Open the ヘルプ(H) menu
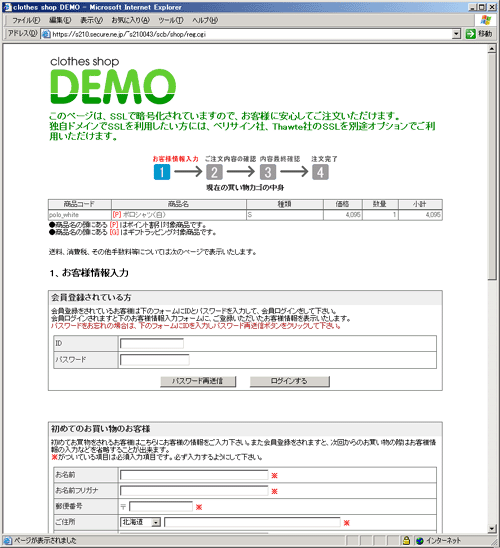 (x=205, y=20)
